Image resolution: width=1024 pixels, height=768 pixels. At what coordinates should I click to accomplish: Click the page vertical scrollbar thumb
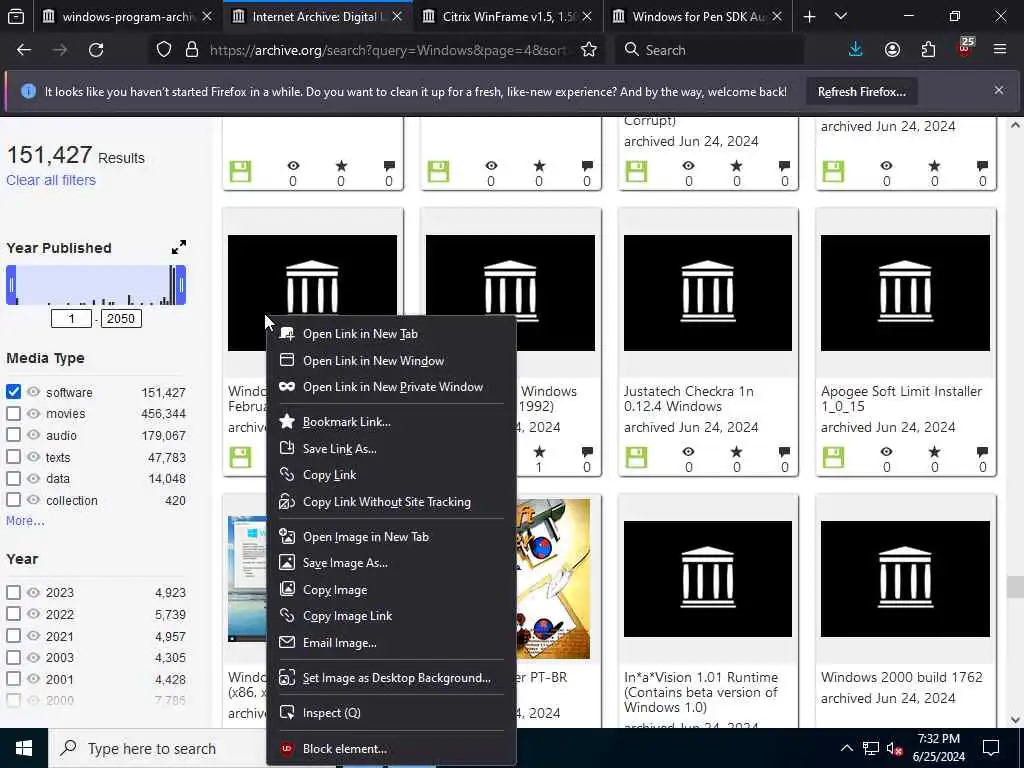pos(1015,586)
